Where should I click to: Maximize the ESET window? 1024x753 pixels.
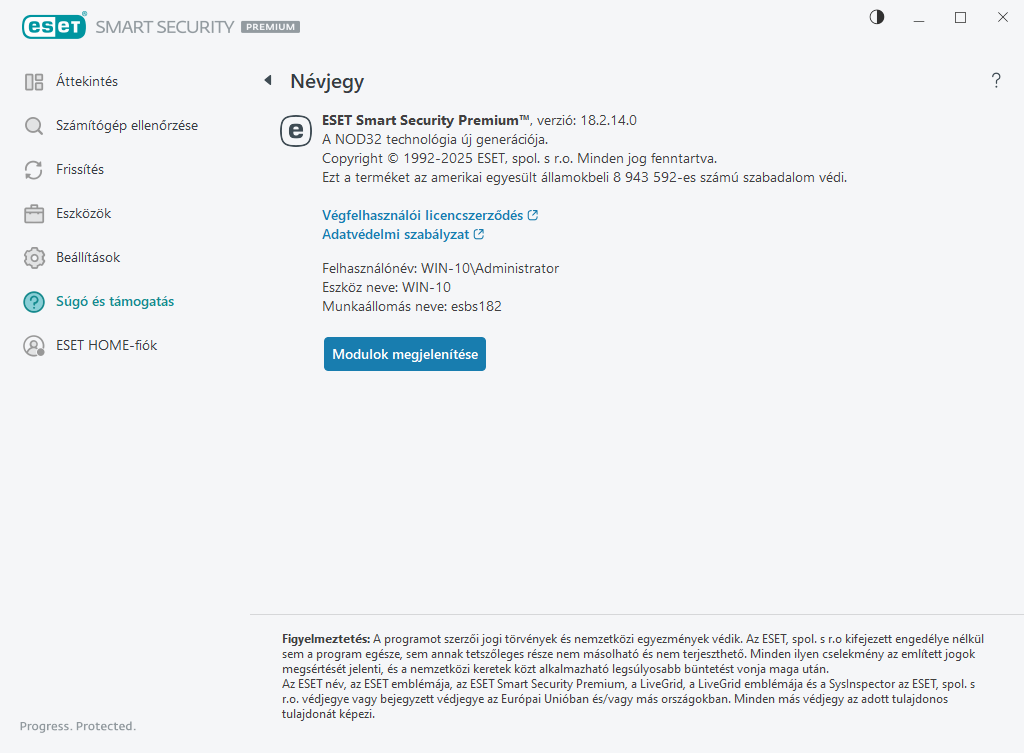pyautogui.click(x=961, y=17)
